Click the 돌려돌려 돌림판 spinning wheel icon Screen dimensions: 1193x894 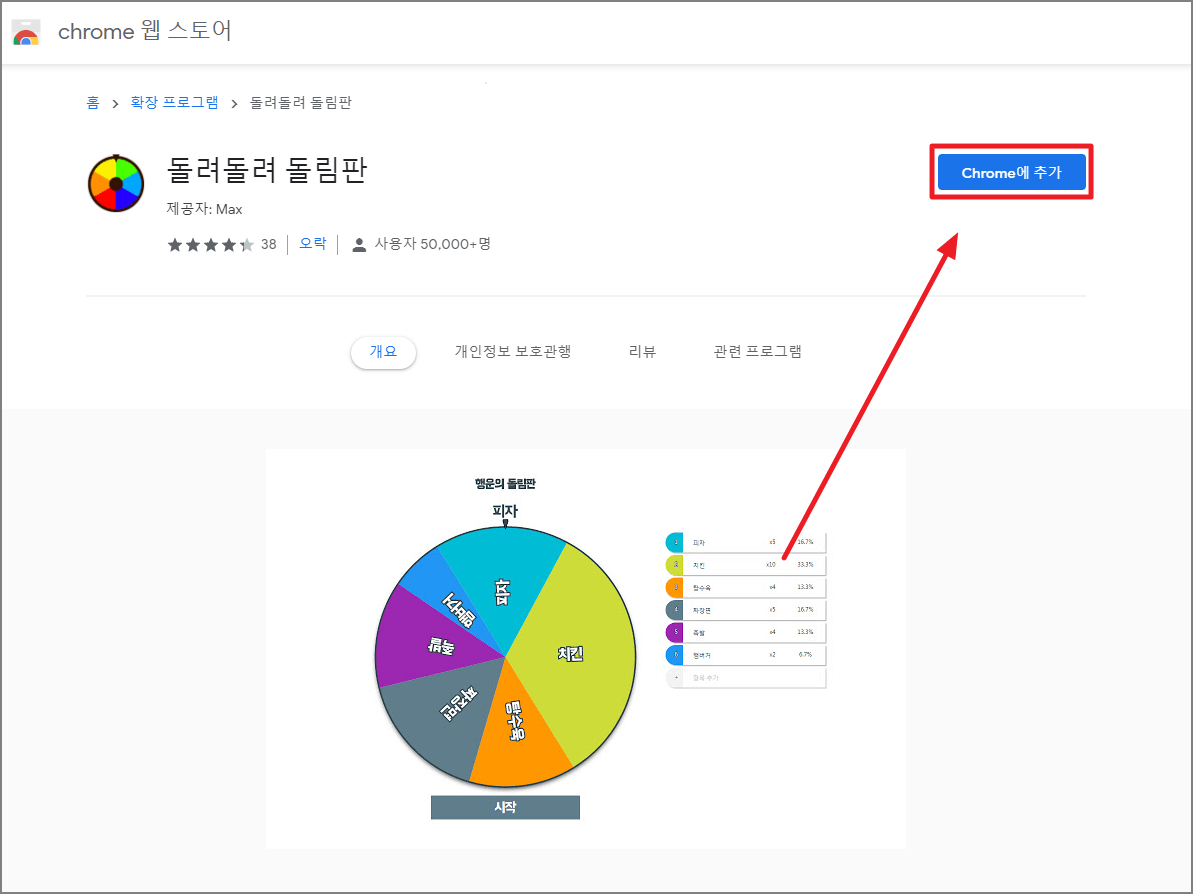click(x=116, y=183)
